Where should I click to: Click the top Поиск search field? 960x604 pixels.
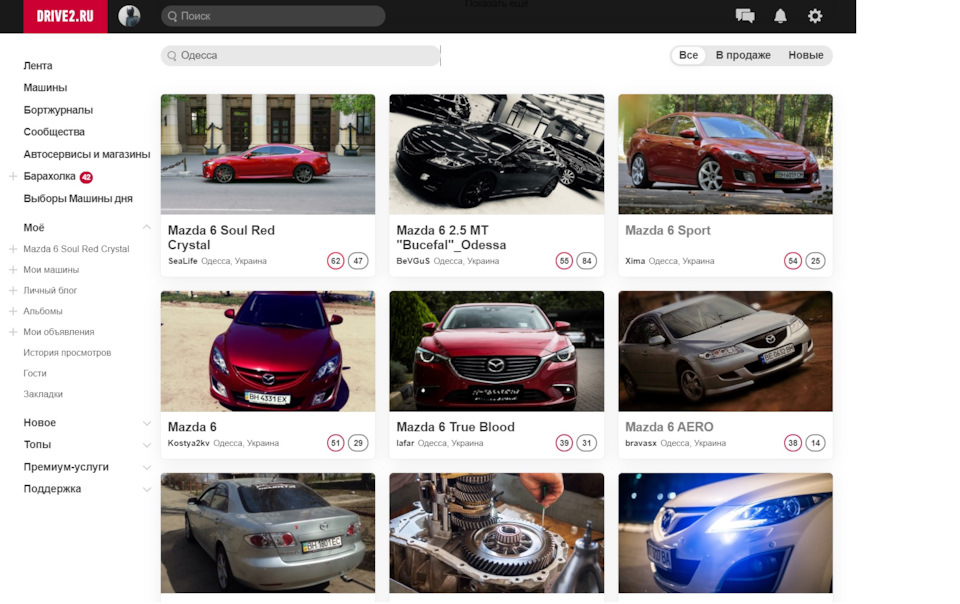pyautogui.click(x=273, y=16)
